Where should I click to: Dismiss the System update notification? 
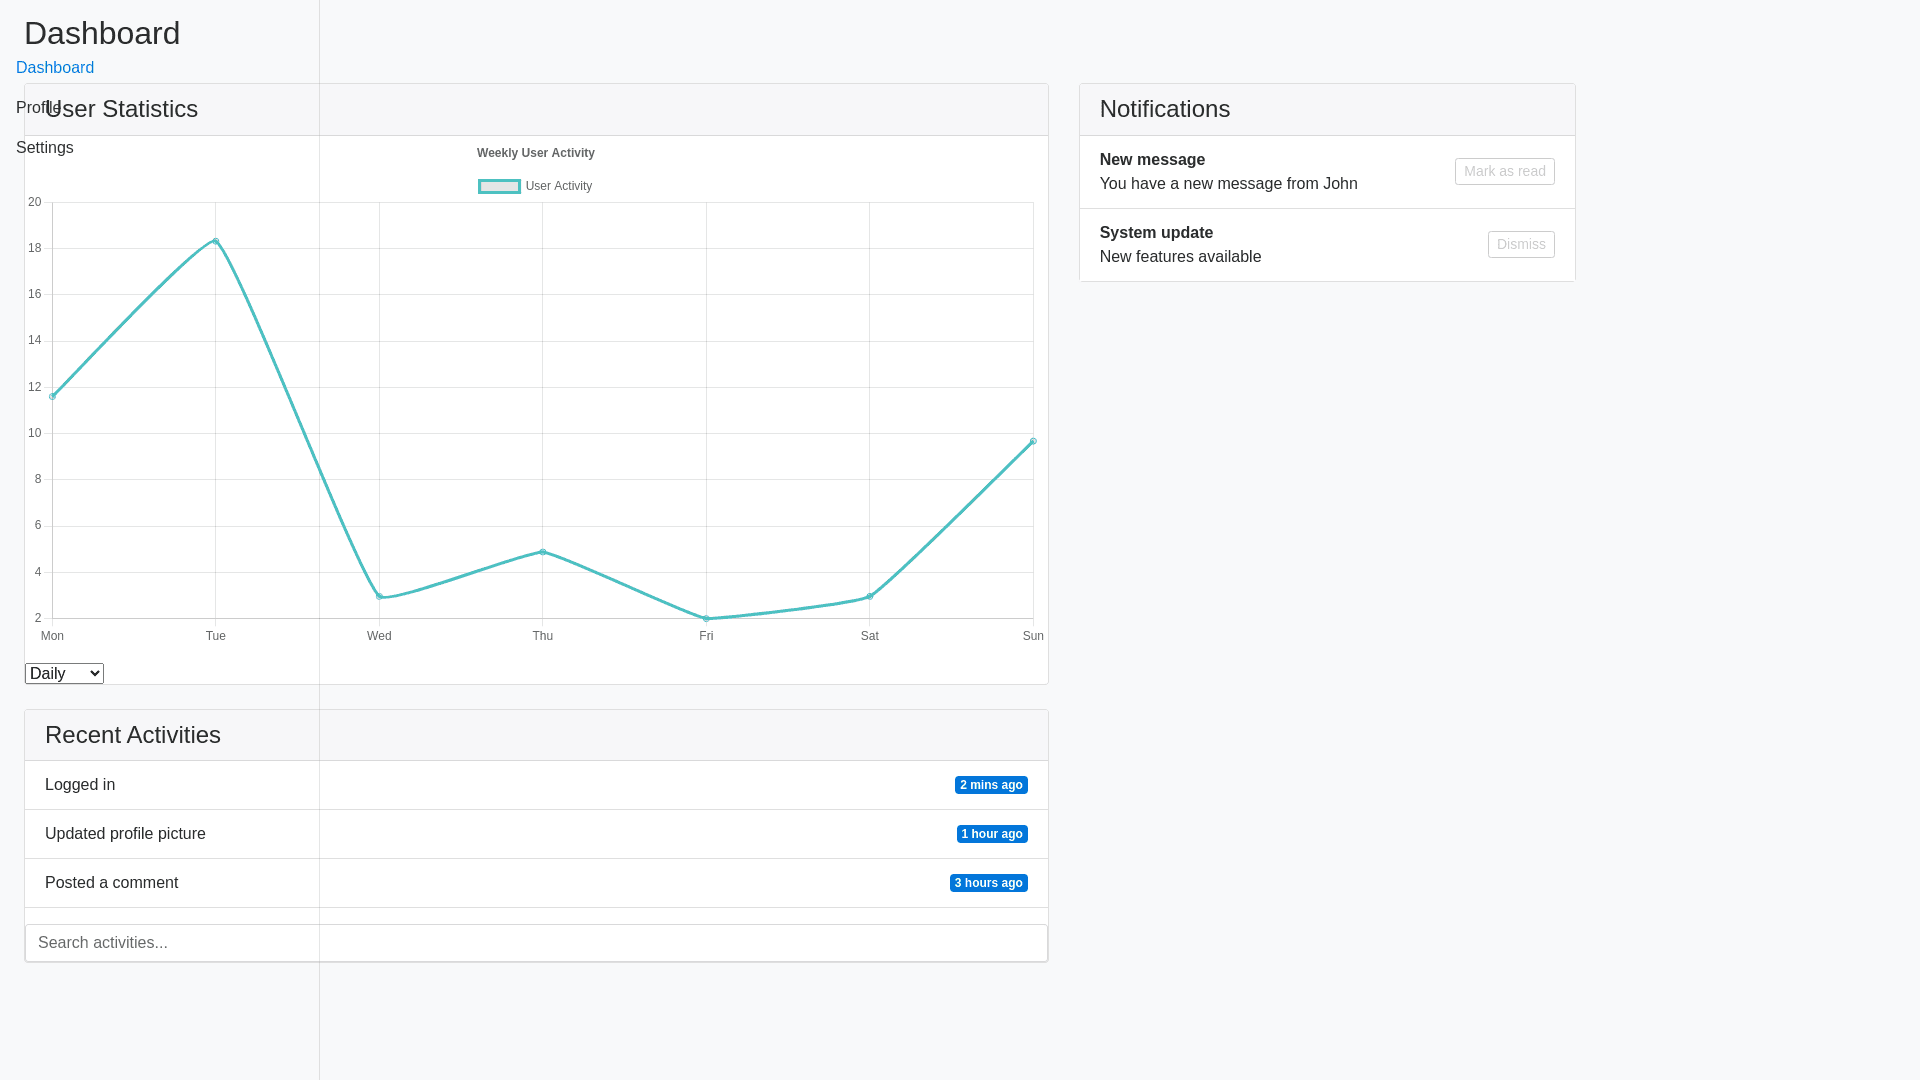pos(1520,244)
